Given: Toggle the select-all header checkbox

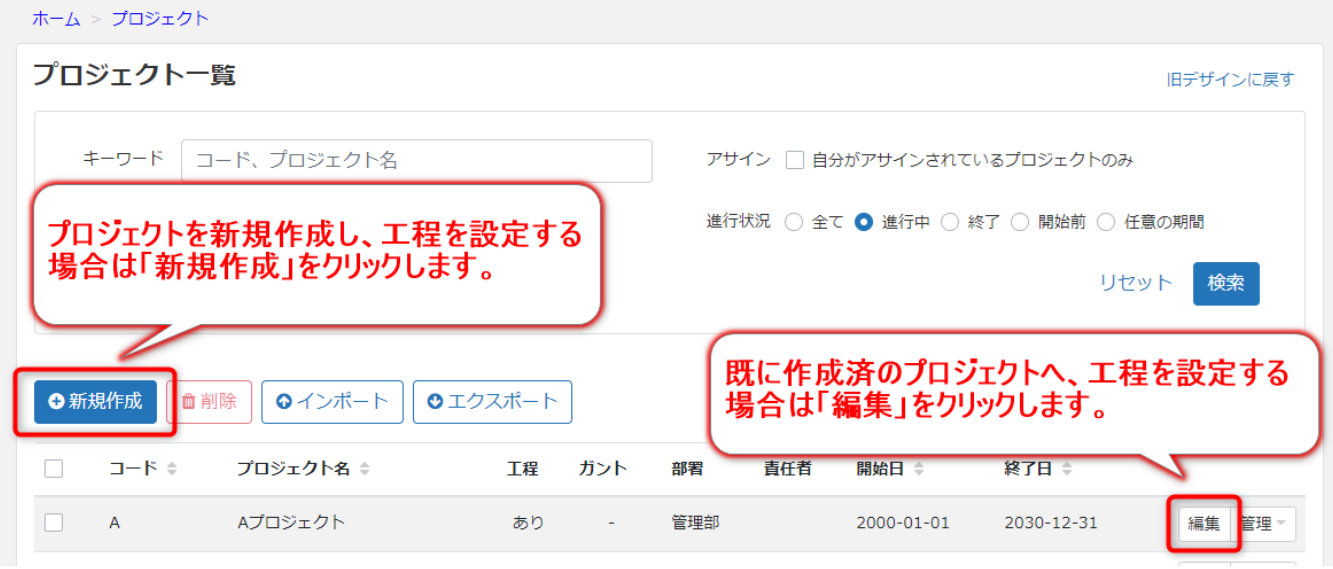Looking at the screenshot, I should [54, 468].
